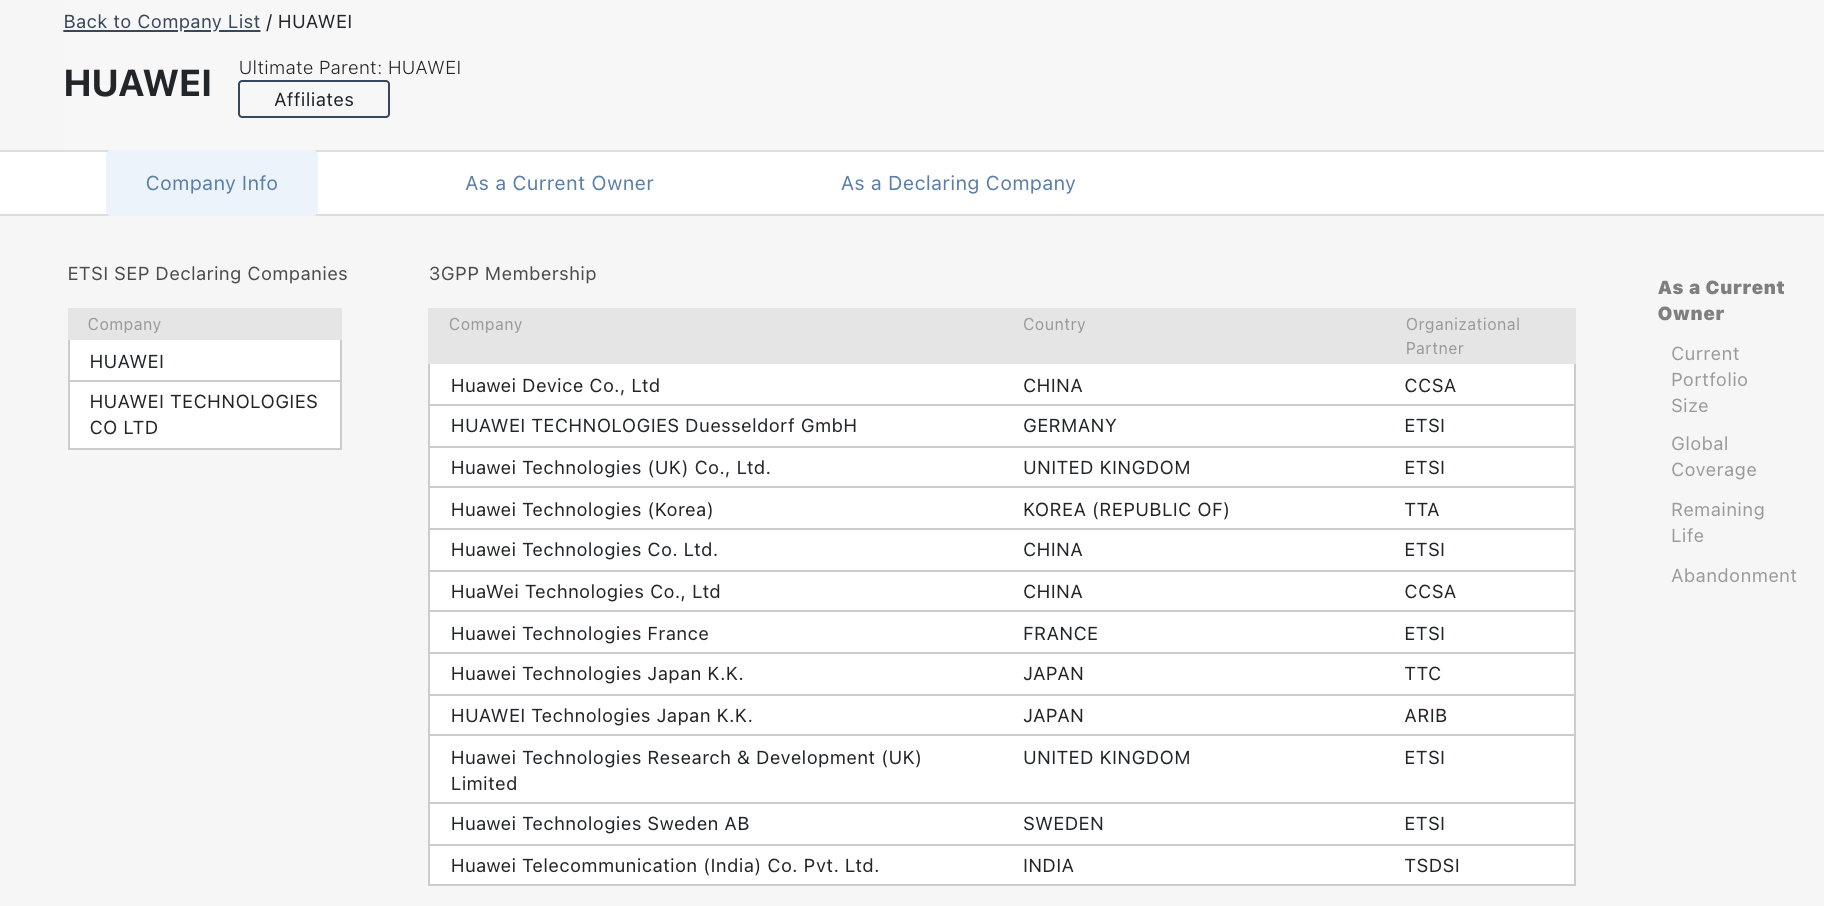Screen dimensions: 1824x906
Task: Click Huawei Technologies Co. Ltd. row
Action: click(x=1001, y=550)
